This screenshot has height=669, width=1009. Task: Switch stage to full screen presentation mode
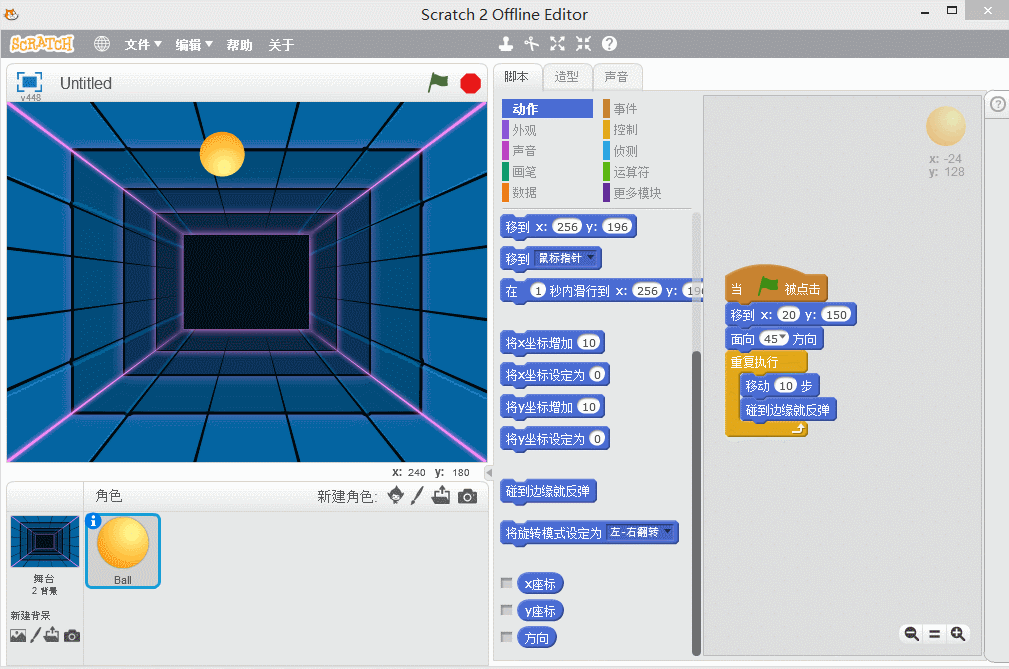[x=29, y=82]
